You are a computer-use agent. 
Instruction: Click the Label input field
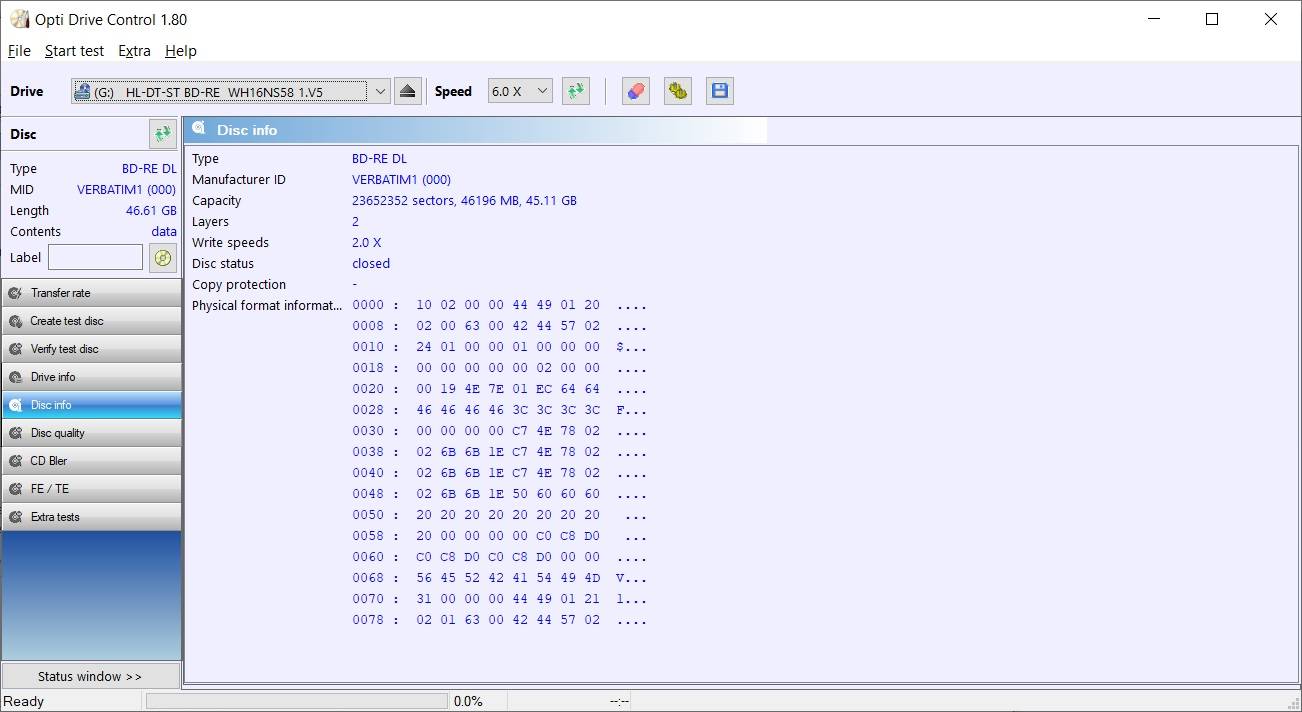point(95,258)
